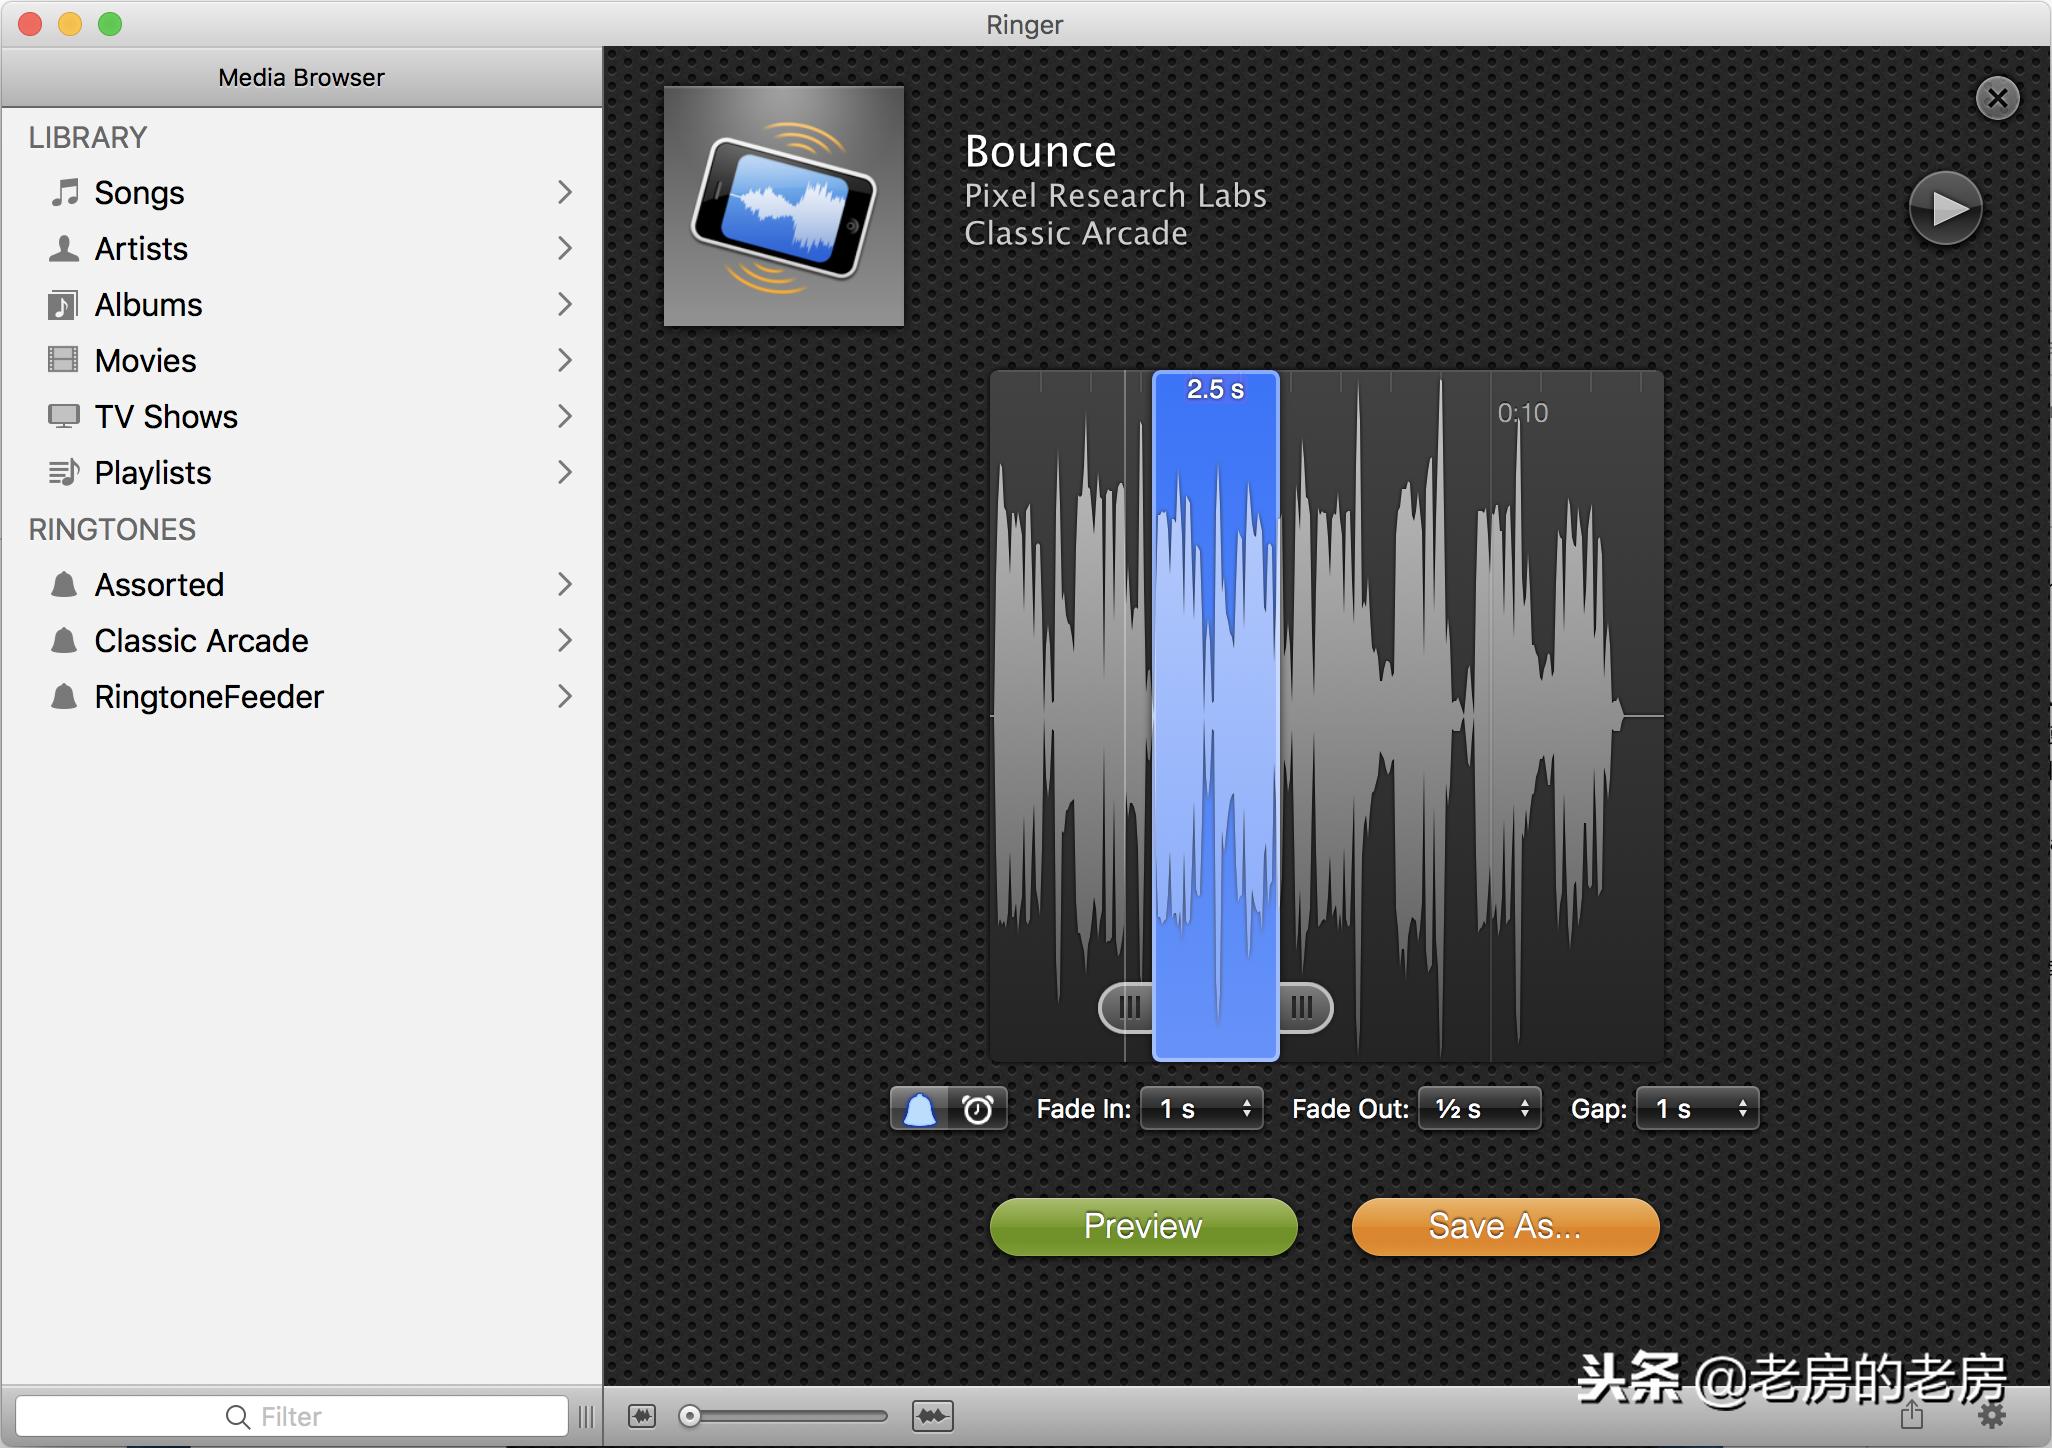Click the right selection trim handle

(1303, 1007)
